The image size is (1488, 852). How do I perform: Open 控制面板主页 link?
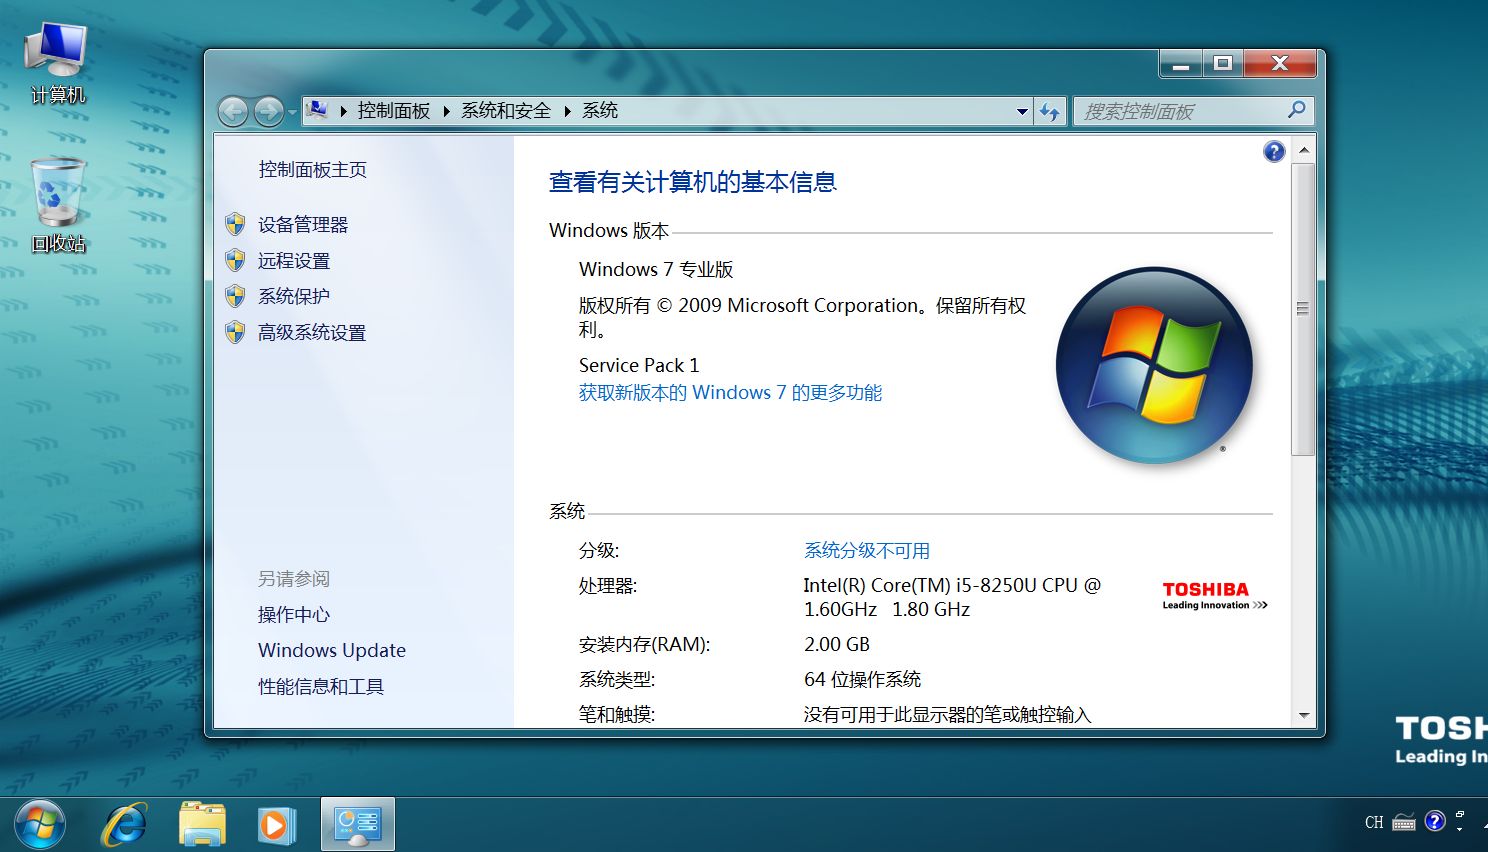313,170
